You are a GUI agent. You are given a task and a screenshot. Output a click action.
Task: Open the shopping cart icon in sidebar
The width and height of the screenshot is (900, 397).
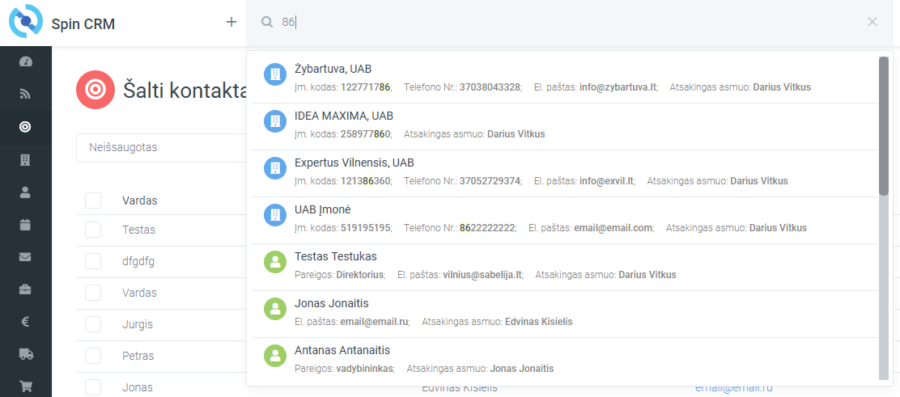pyautogui.click(x=25, y=387)
